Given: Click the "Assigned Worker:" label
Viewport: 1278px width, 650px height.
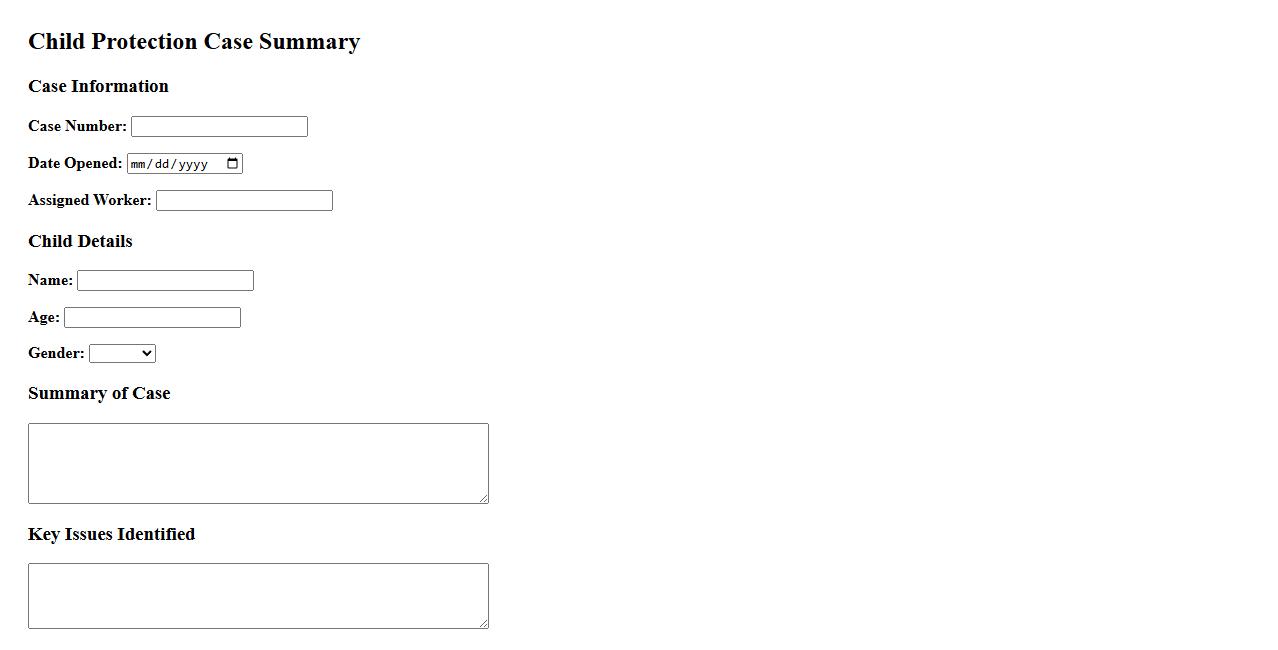Looking at the screenshot, I should [89, 200].
